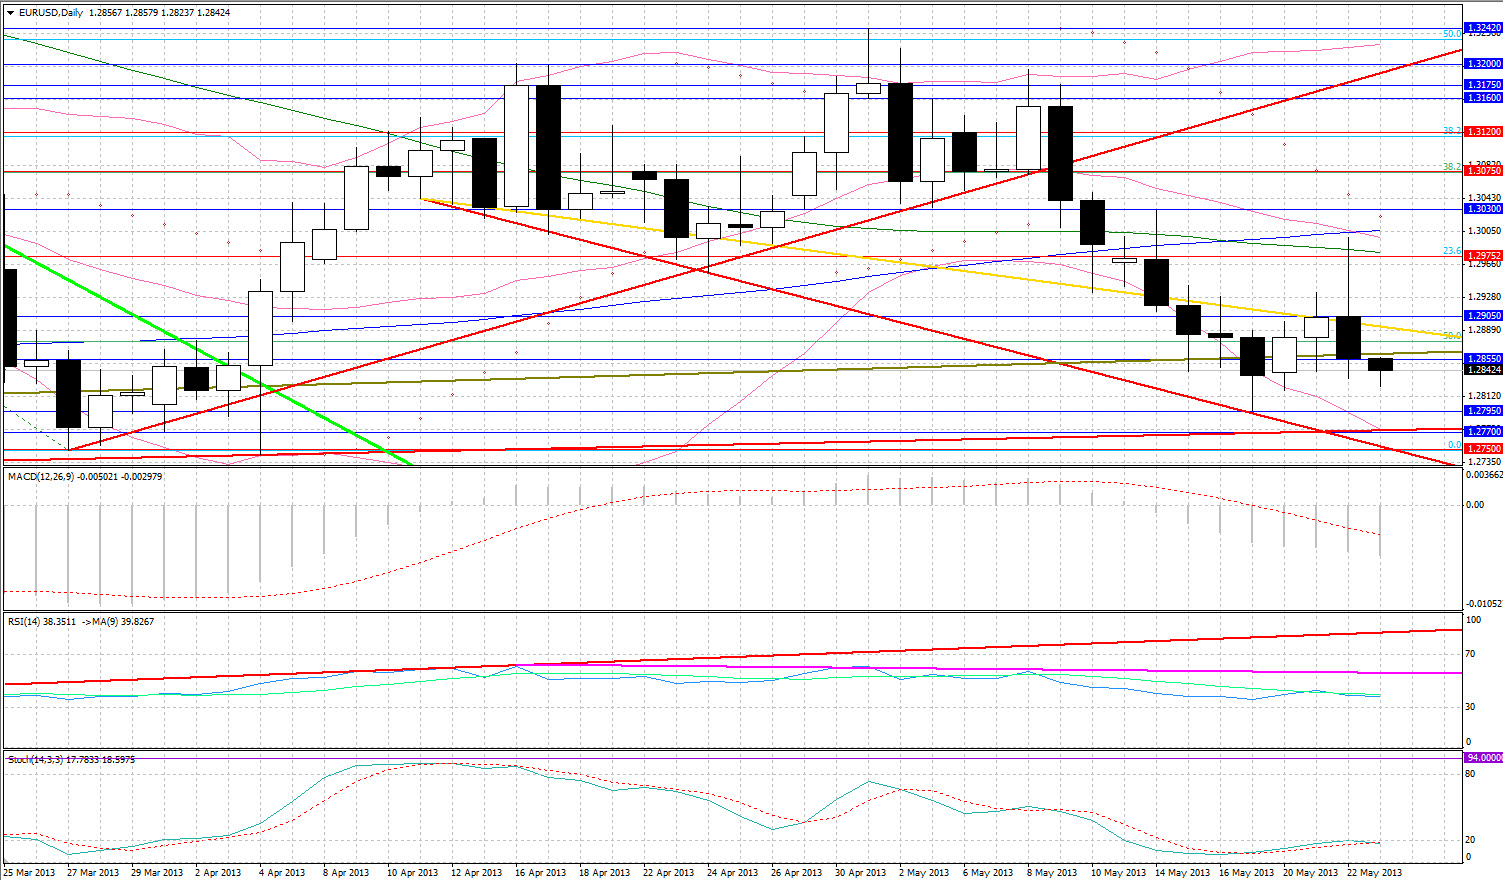
Task: Click the purple 94.0000 Stochastic level tag
Action: (1483, 758)
